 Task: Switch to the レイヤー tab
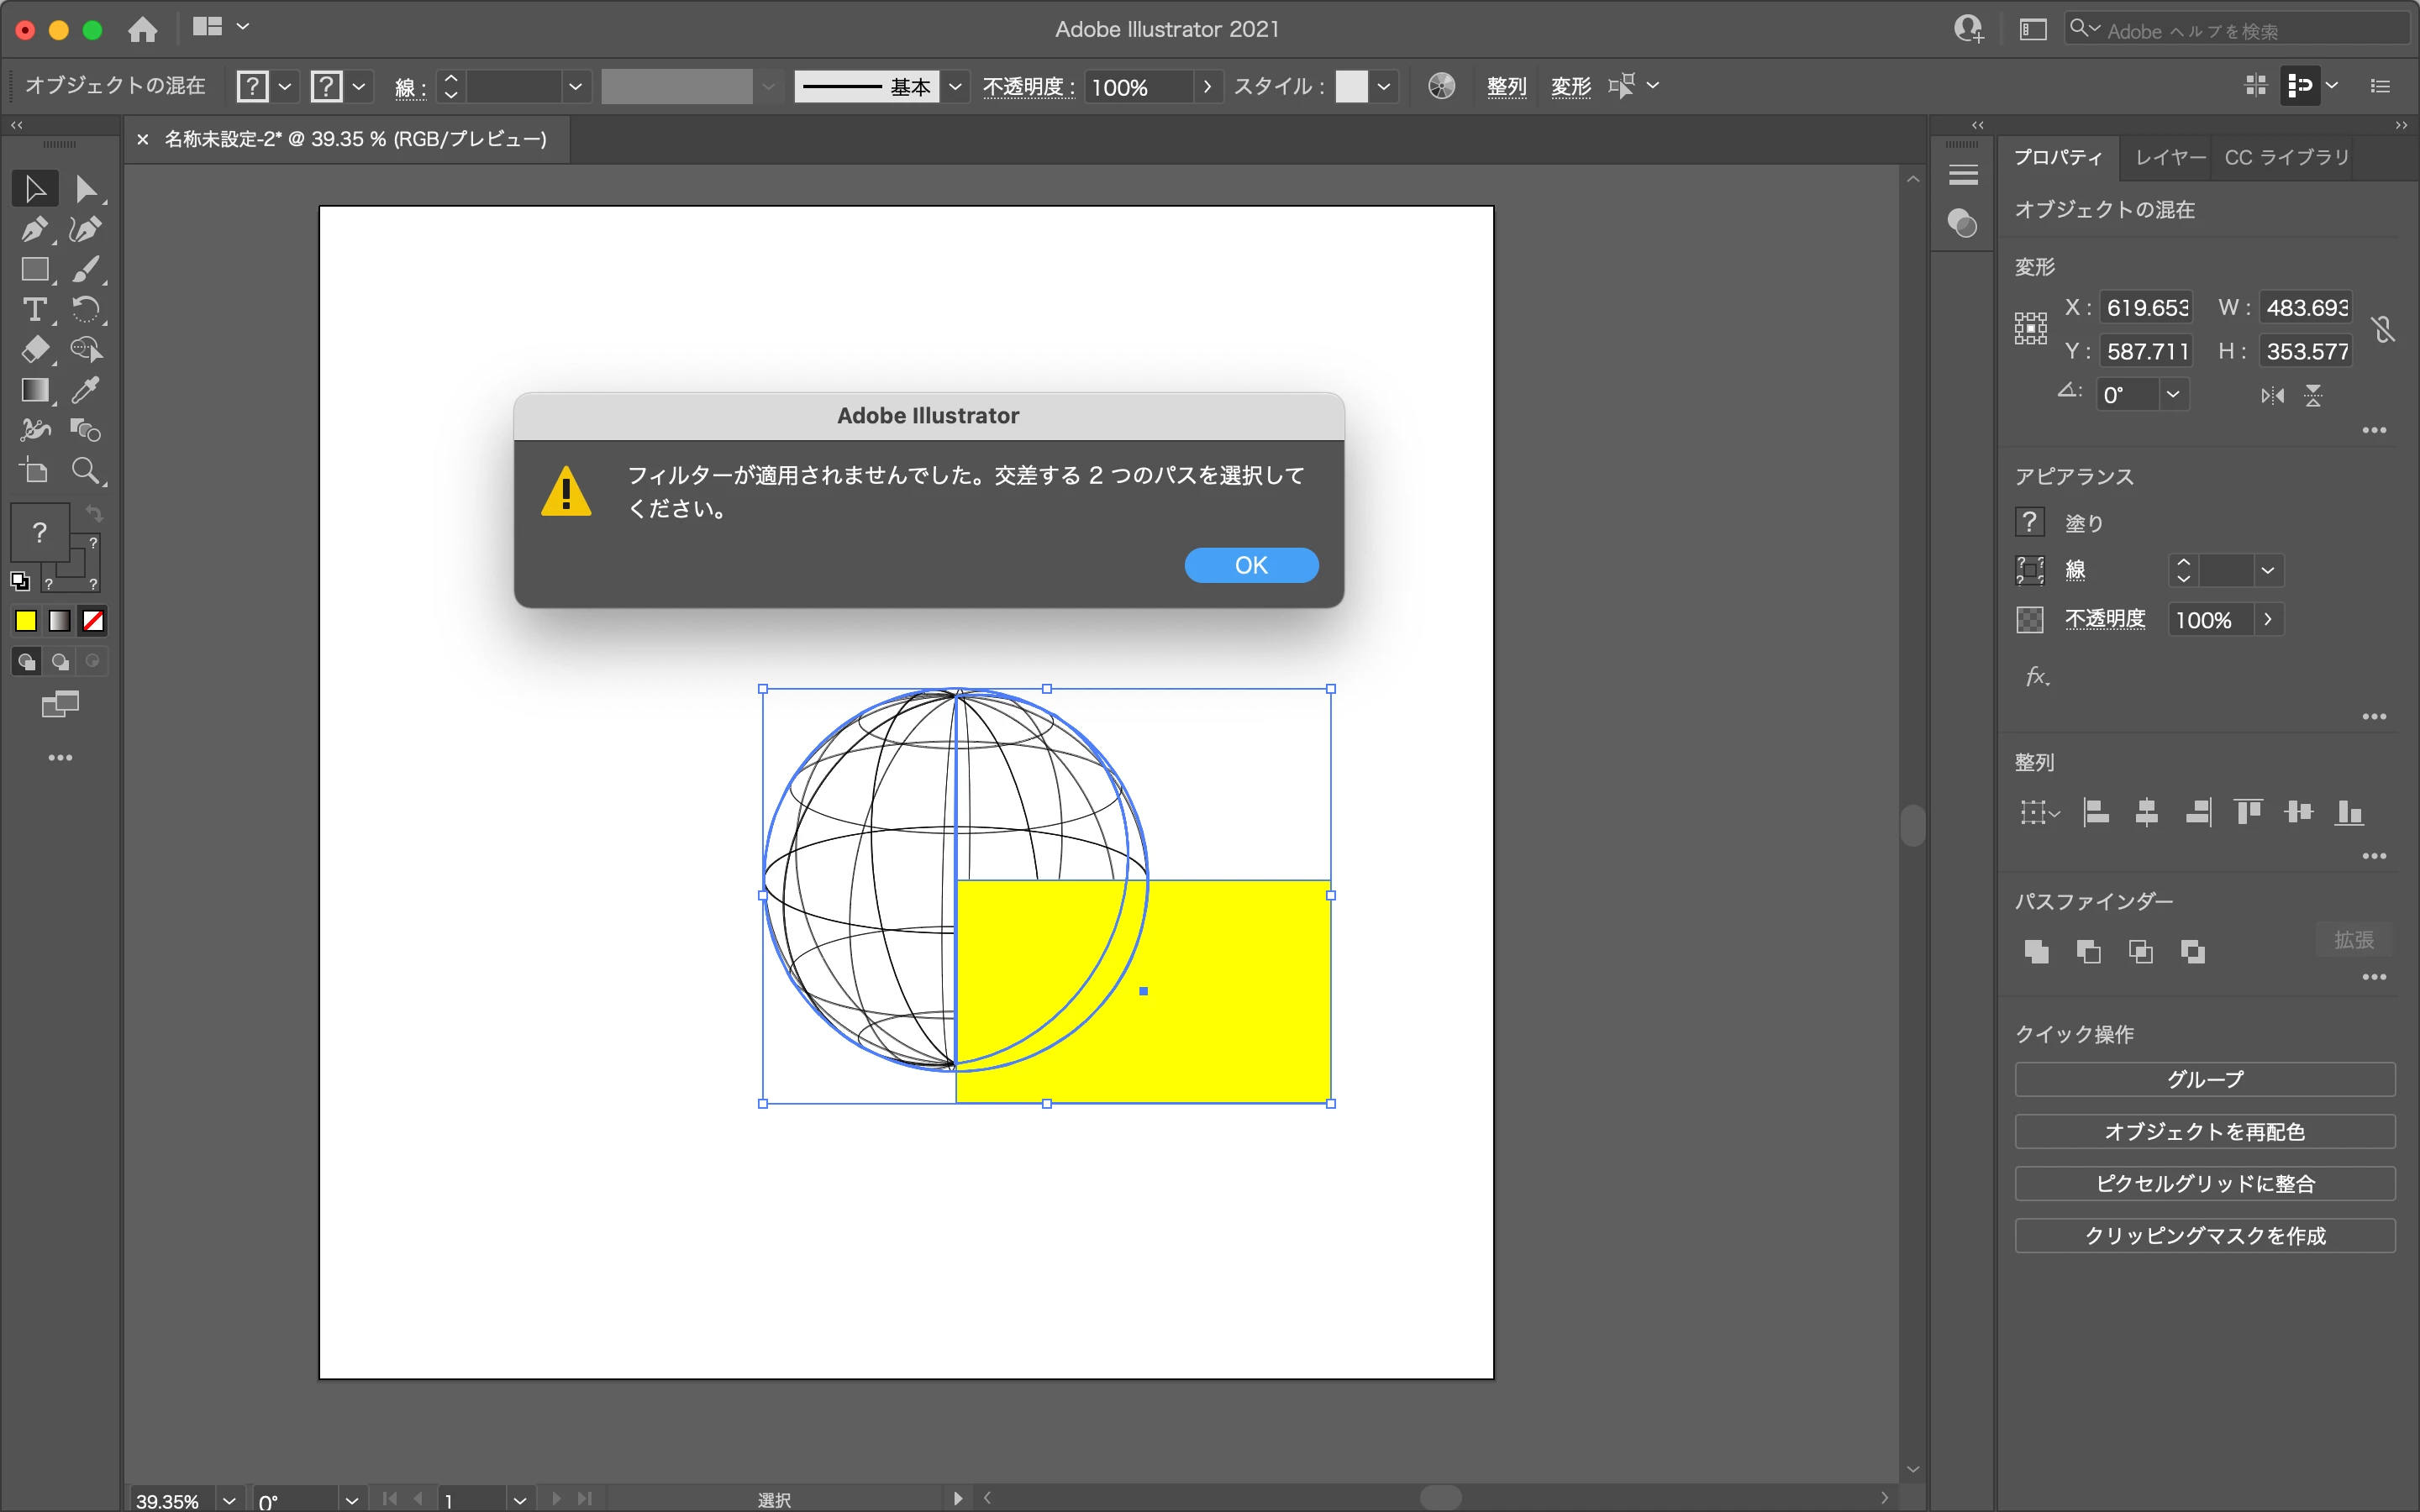(x=2169, y=157)
